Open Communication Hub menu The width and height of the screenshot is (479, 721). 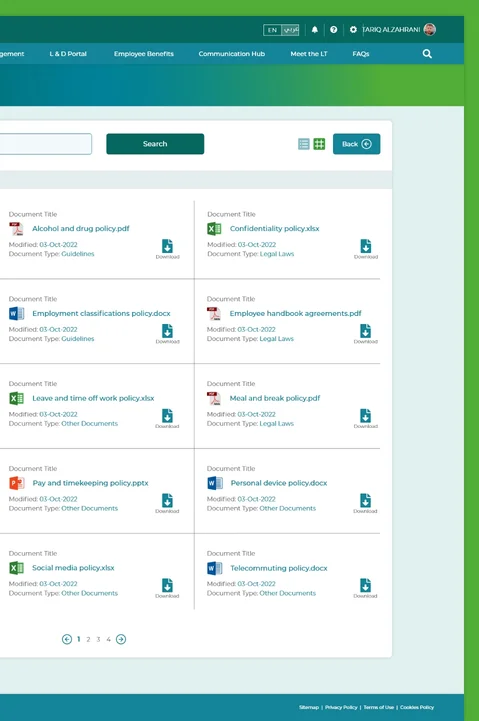[x=232, y=54]
